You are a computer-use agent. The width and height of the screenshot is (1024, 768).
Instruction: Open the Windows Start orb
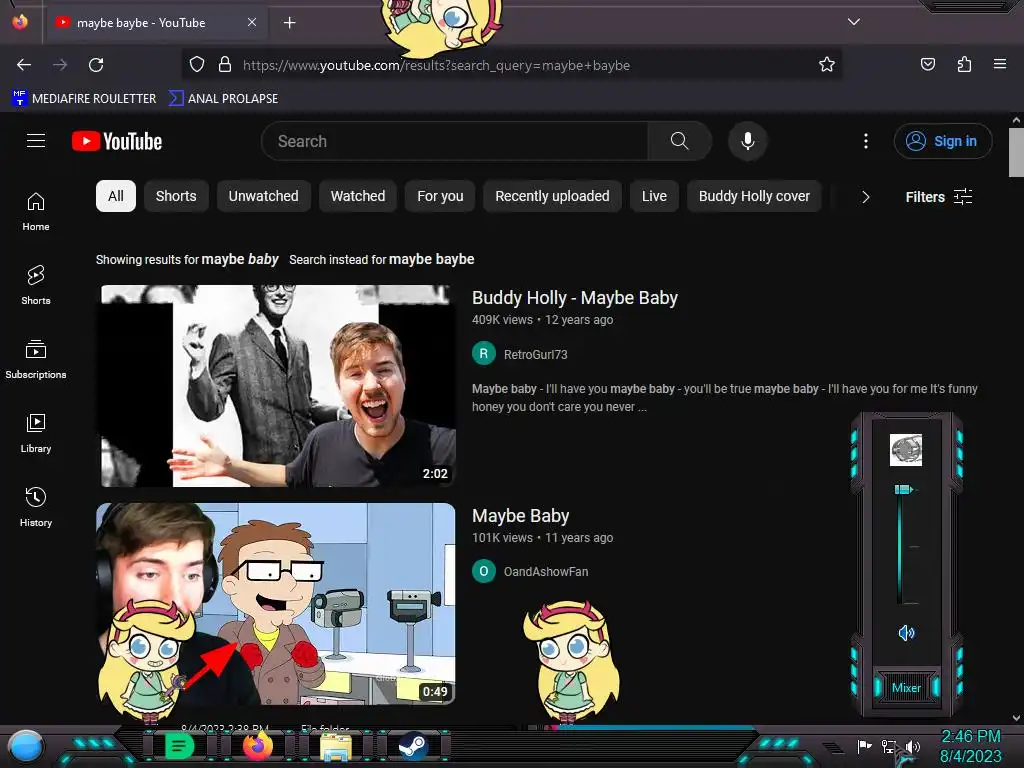26,746
